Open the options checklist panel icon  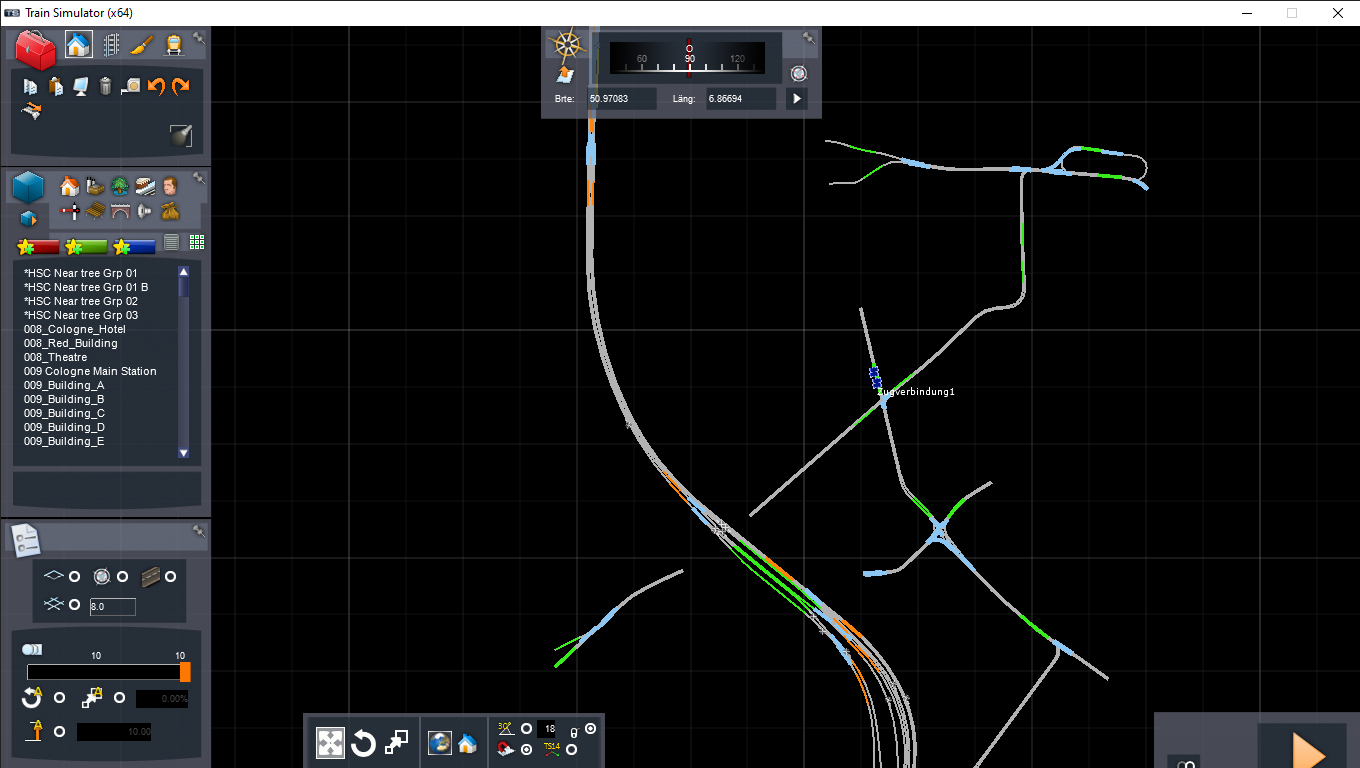27,540
